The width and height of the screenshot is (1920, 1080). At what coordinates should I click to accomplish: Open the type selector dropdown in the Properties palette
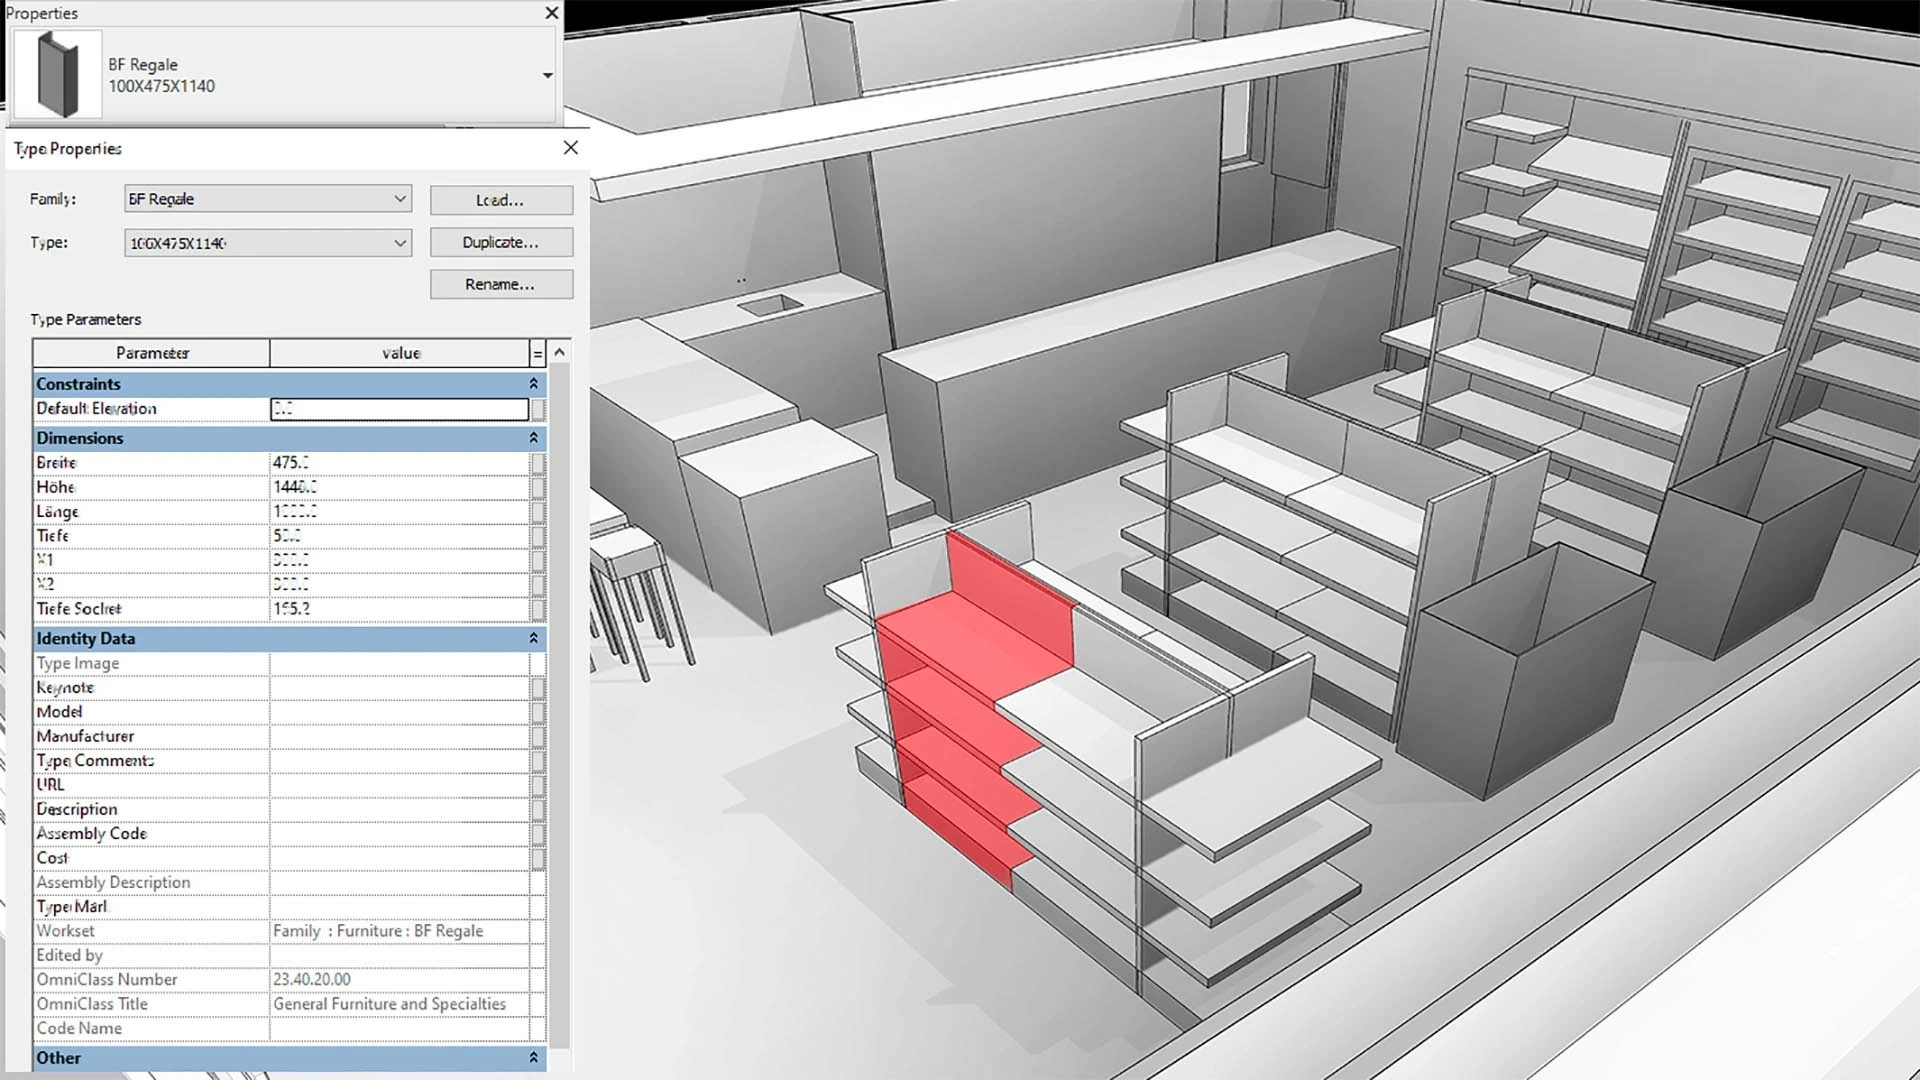[x=546, y=75]
